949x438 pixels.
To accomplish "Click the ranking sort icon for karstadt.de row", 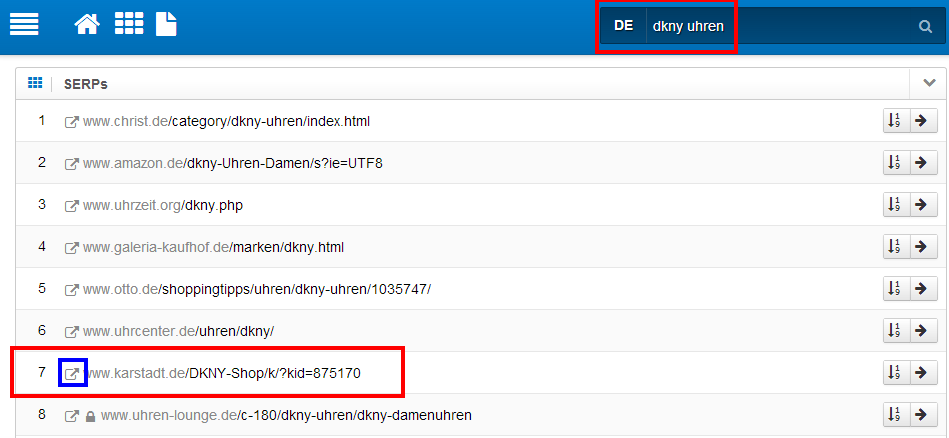I will [896, 372].
